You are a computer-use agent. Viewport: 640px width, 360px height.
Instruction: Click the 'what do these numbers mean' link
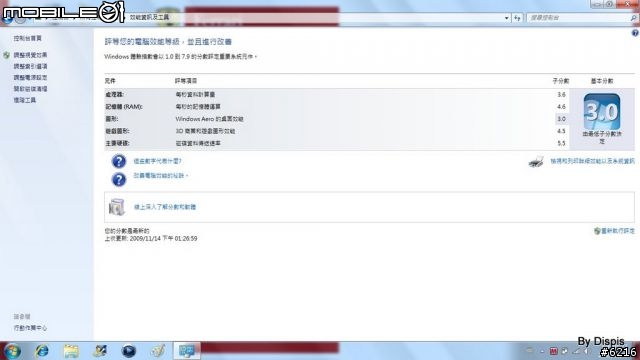point(158,161)
